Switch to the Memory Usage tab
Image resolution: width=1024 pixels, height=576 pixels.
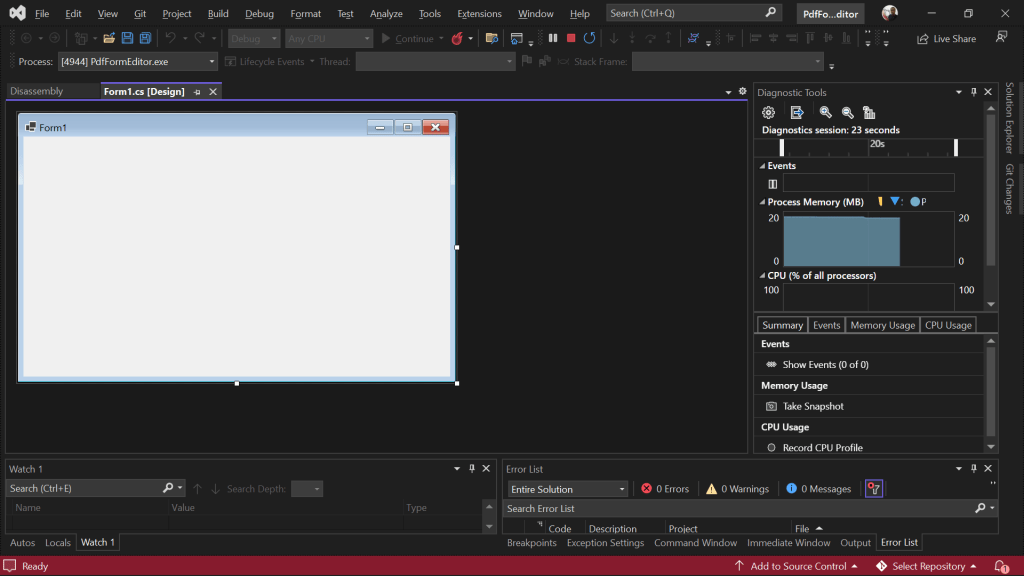tap(882, 325)
